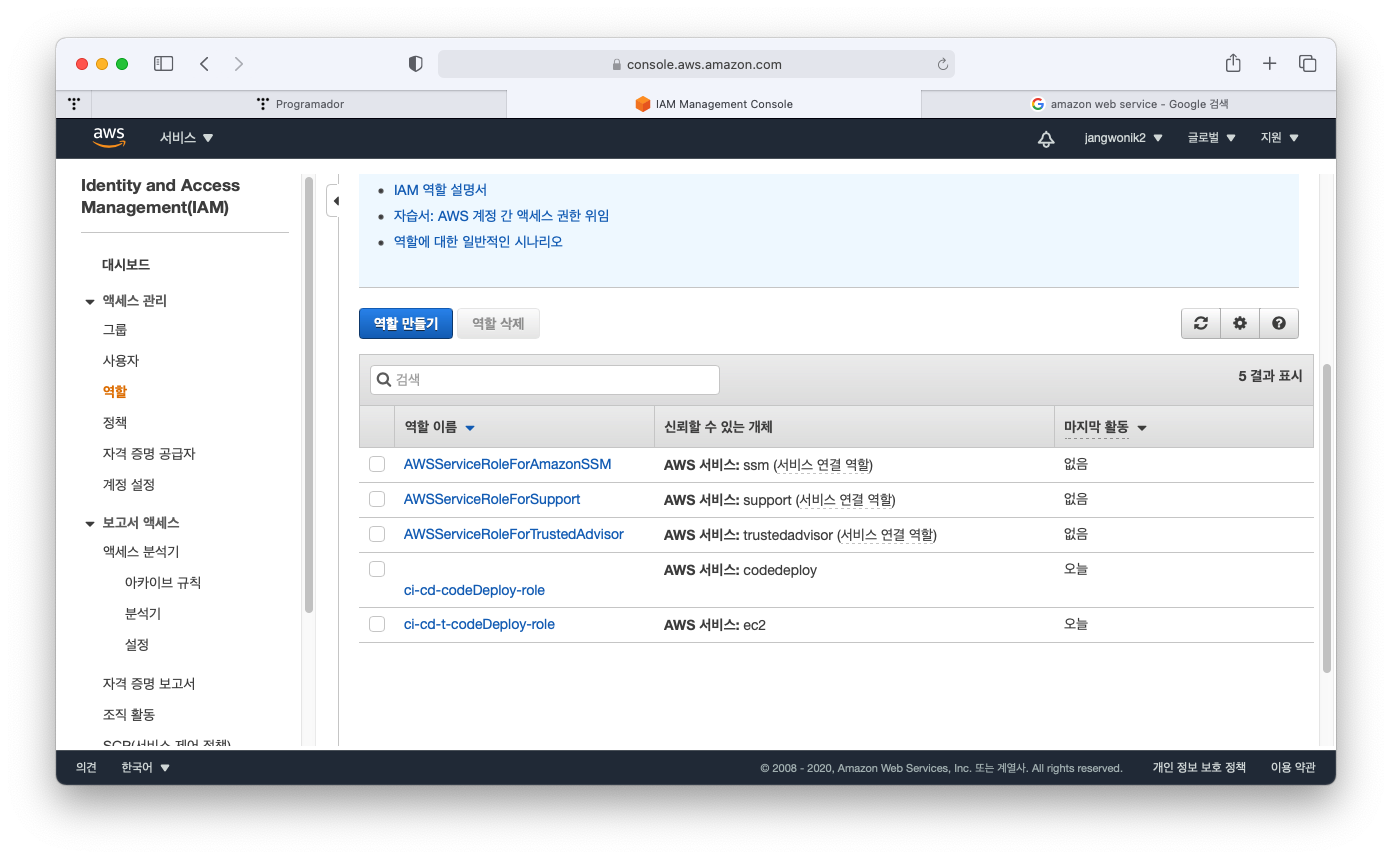The image size is (1392, 859).
Task: Click the 역할 삭제 button
Action: [x=498, y=323]
